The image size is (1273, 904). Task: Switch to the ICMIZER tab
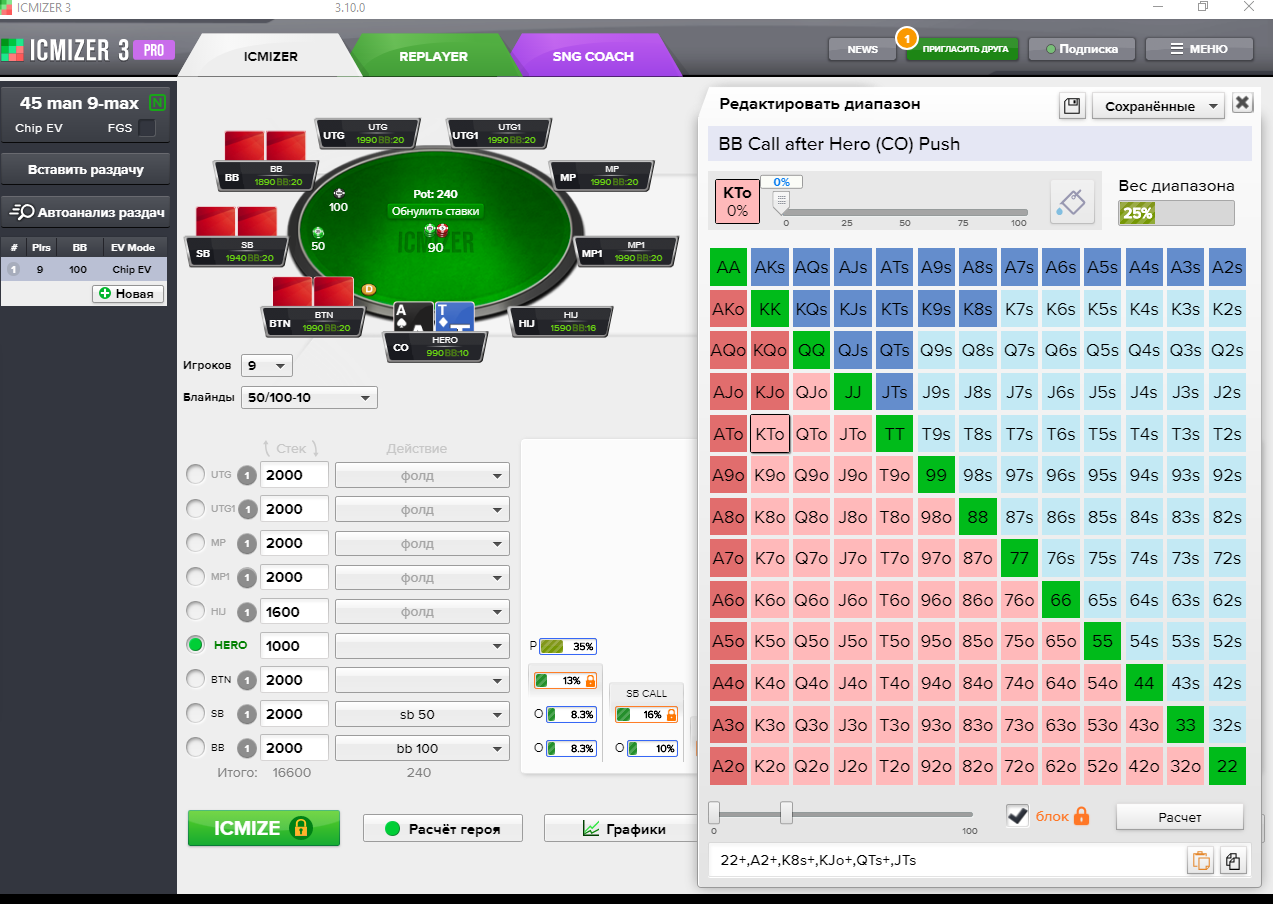(x=270, y=56)
